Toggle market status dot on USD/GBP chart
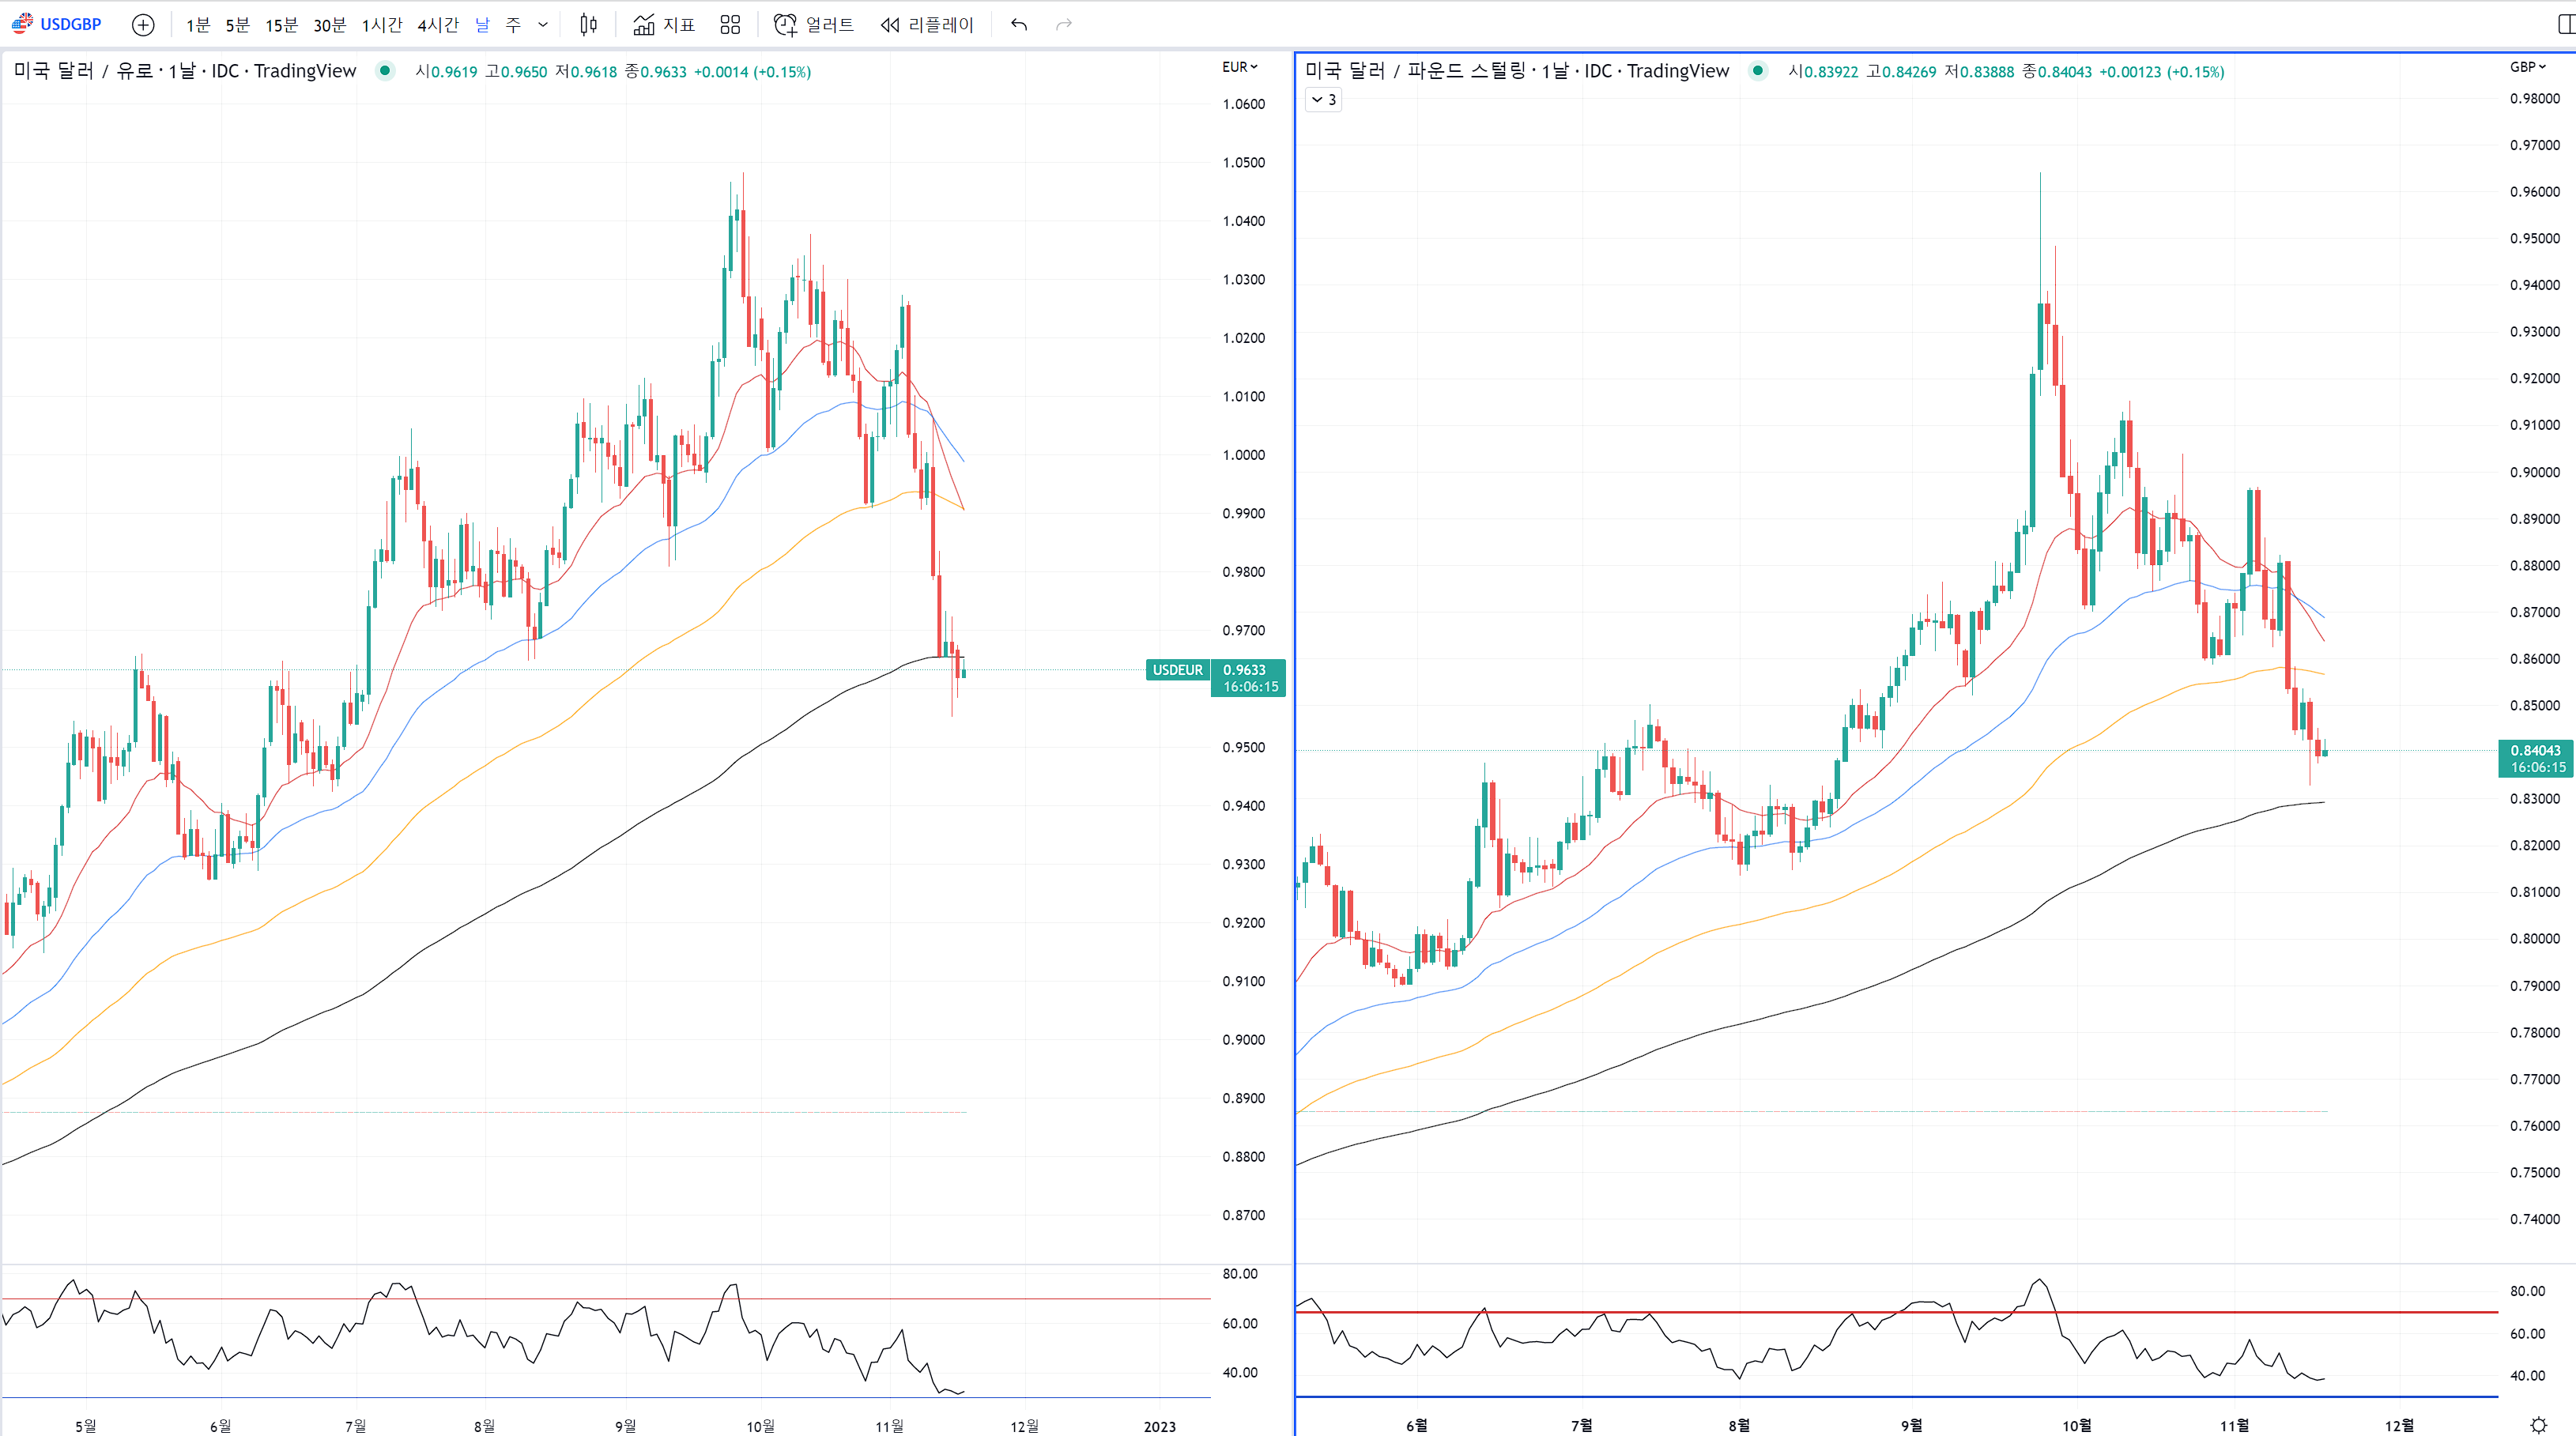Viewport: 2576px width, 1436px height. 1758,71
